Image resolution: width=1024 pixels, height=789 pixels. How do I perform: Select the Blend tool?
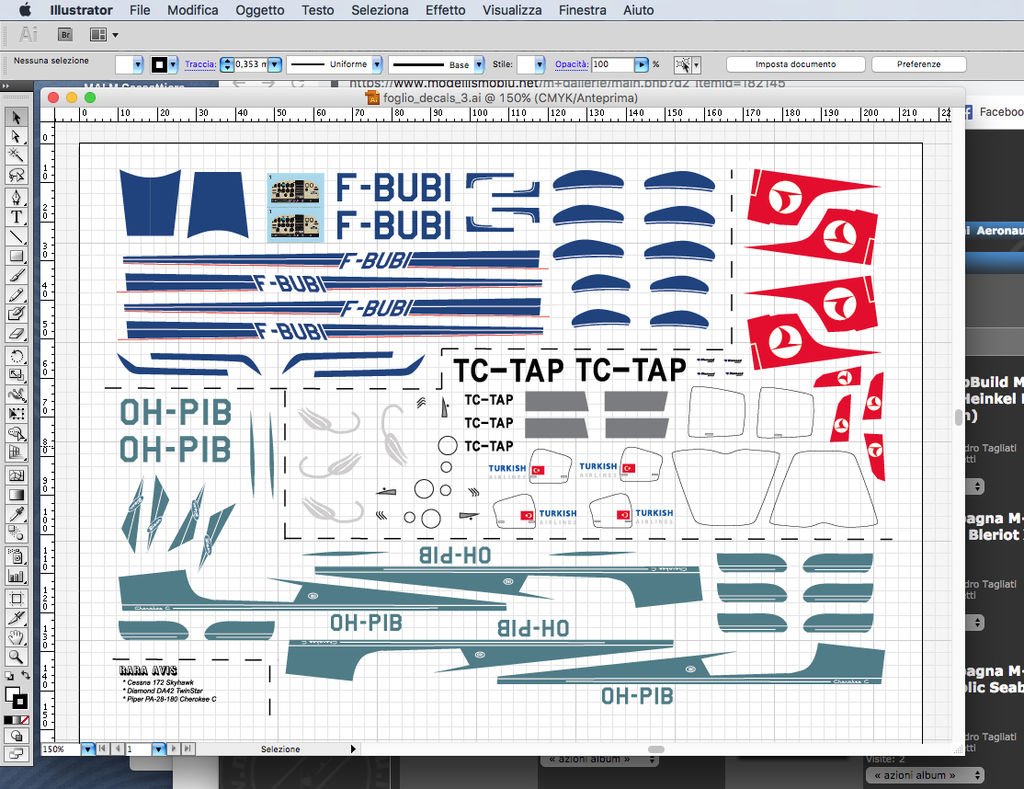pyautogui.click(x=16, y=533)
